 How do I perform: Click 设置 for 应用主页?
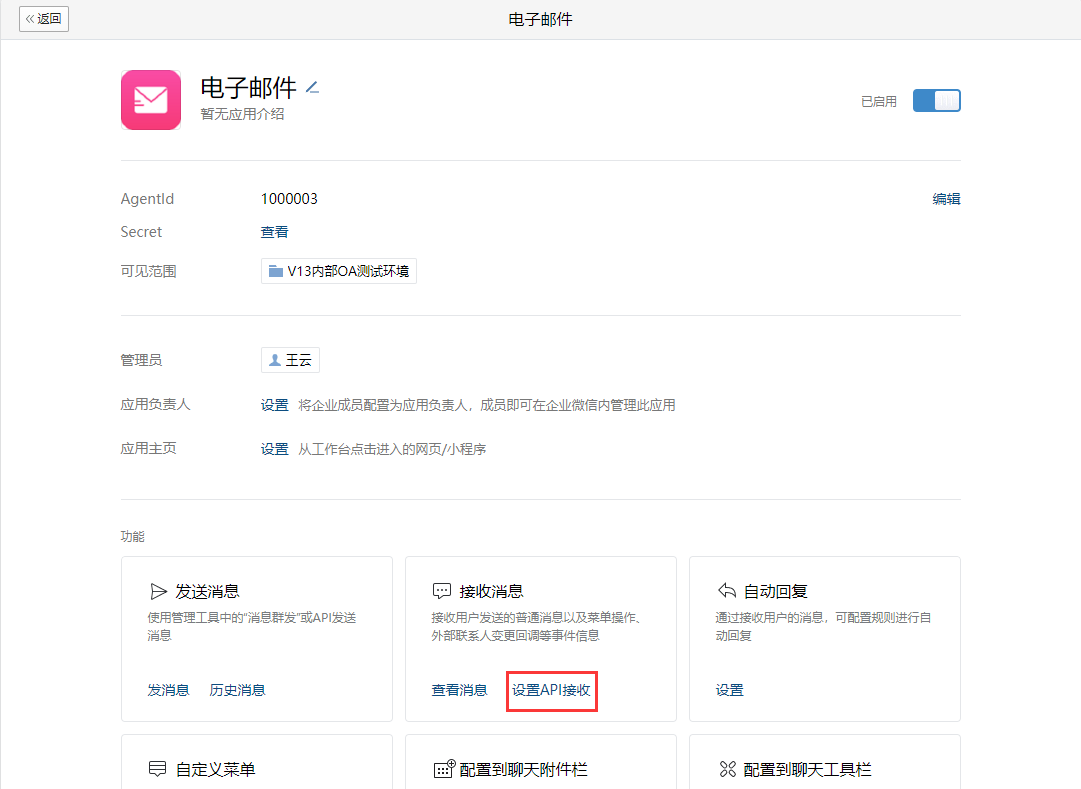tap(274, 449)
